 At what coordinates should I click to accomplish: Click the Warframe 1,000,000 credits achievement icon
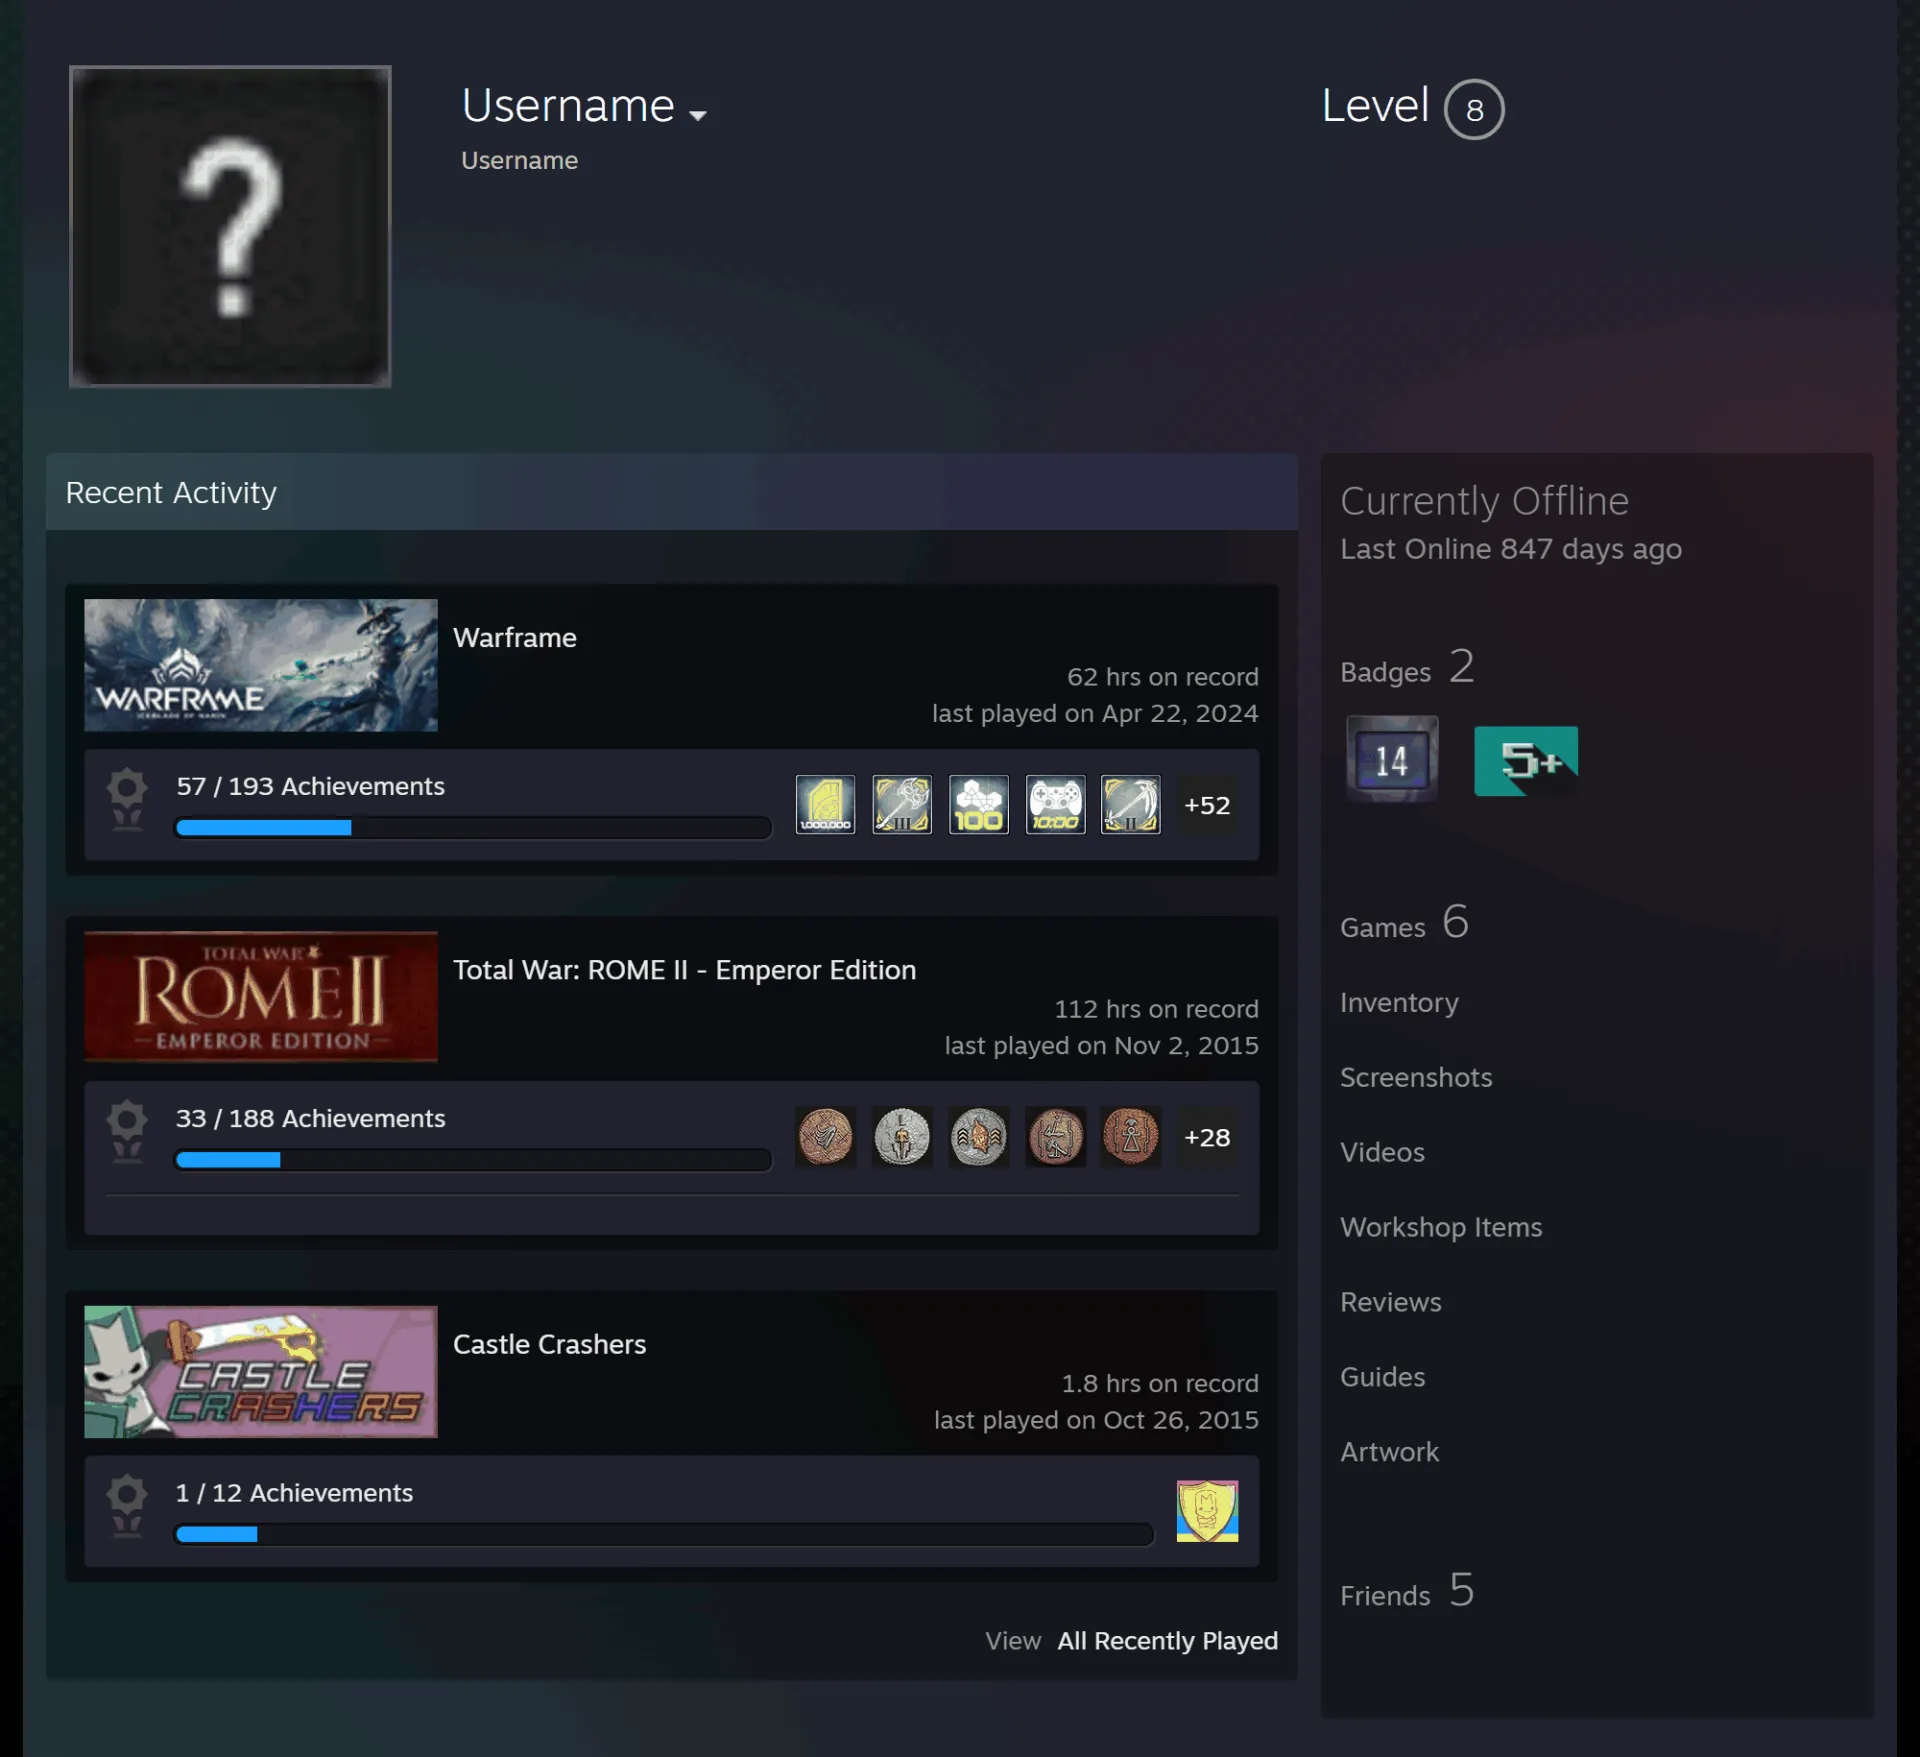[825, 804]
